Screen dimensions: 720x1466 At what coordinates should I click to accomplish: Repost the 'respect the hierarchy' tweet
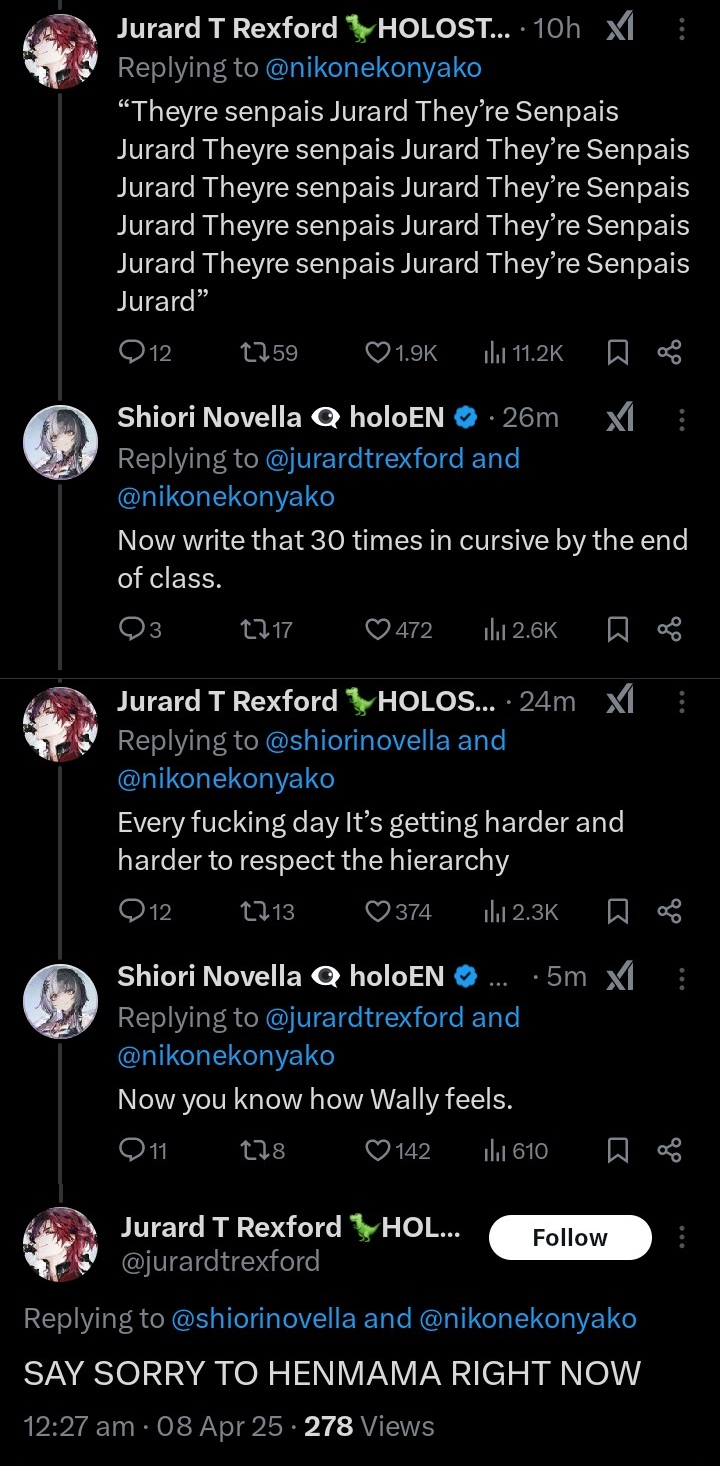point(254,911)
